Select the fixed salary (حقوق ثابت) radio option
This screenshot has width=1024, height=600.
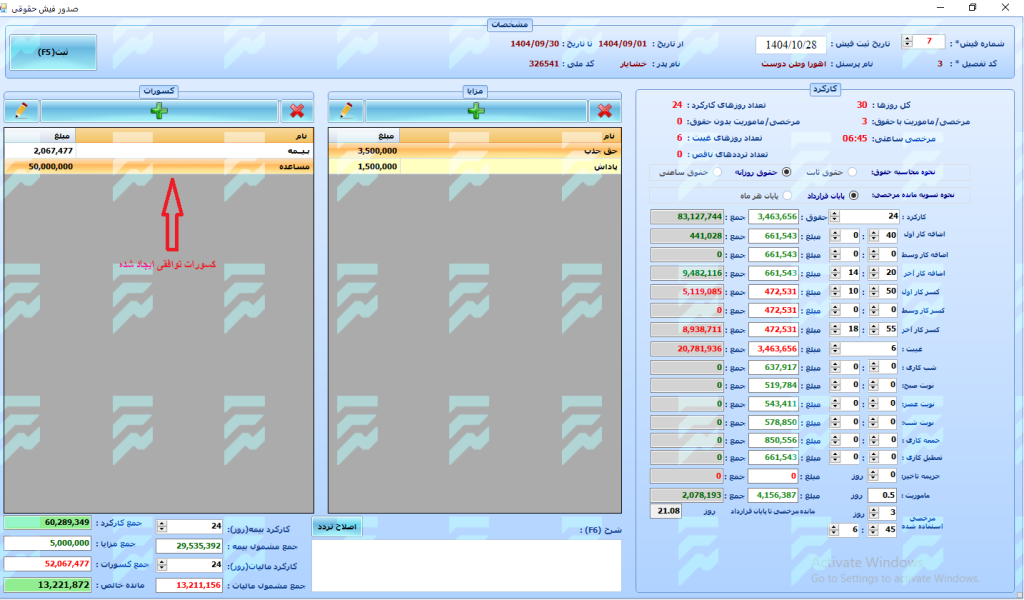click(x=851, y=172)
